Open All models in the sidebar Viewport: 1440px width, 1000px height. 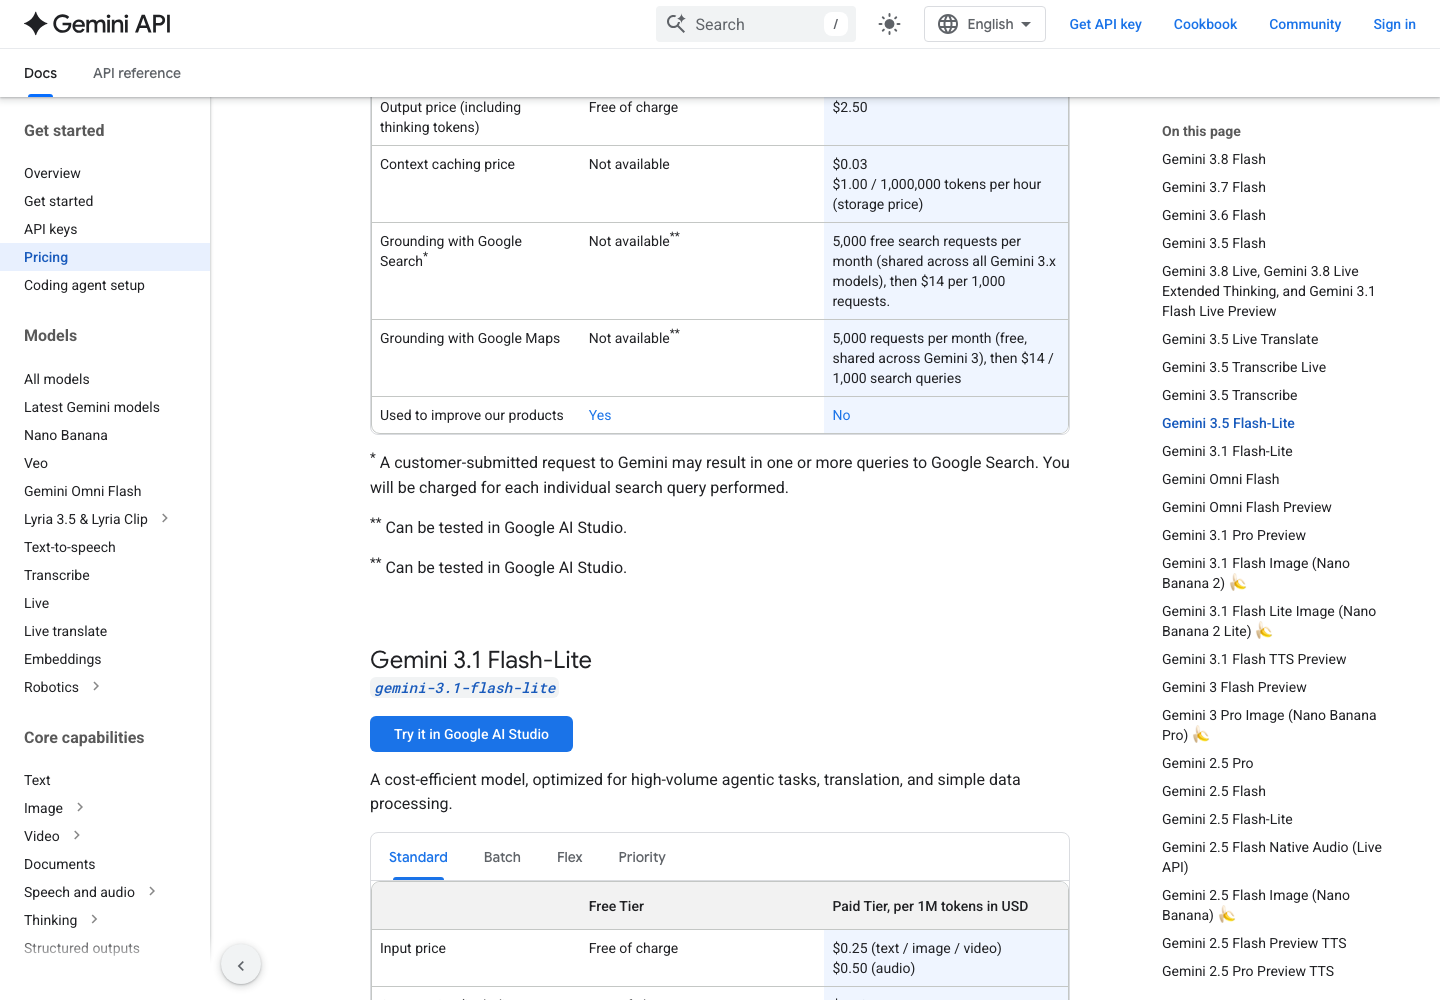coord(57,379)
